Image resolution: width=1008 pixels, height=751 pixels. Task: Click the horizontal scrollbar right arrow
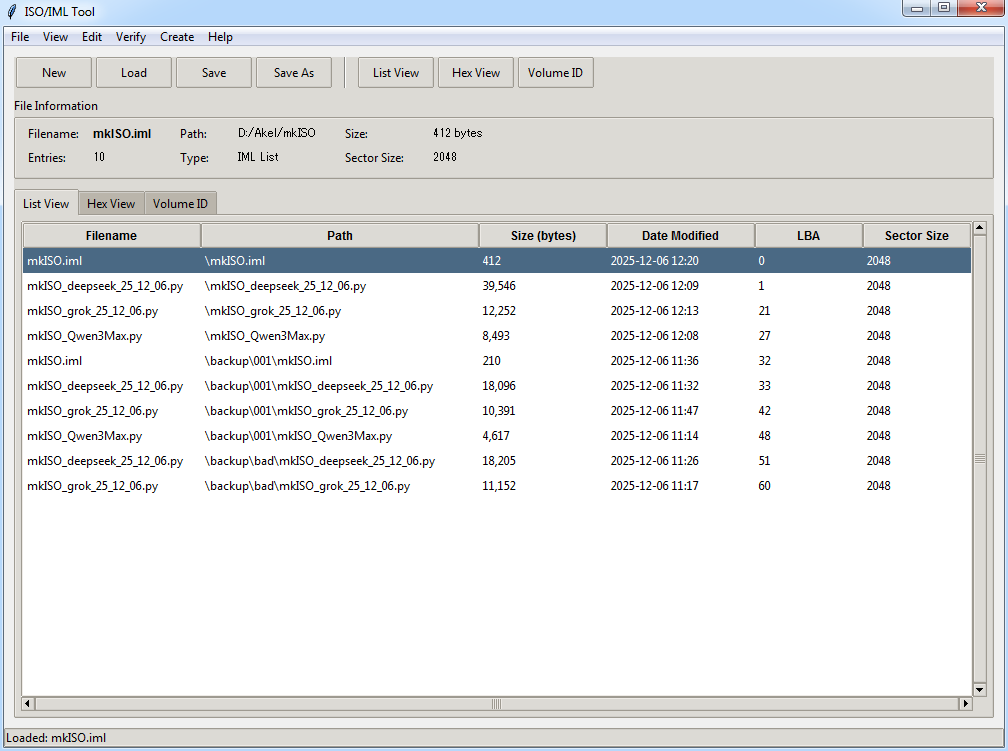point(966,704)
